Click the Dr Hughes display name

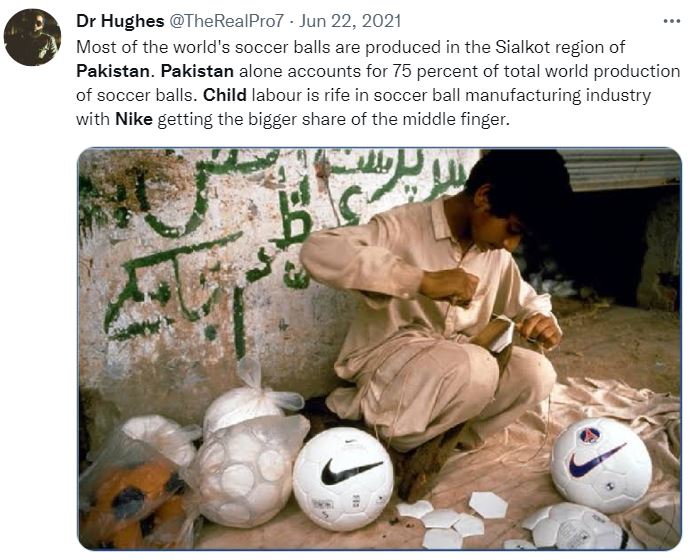point(120,21)
